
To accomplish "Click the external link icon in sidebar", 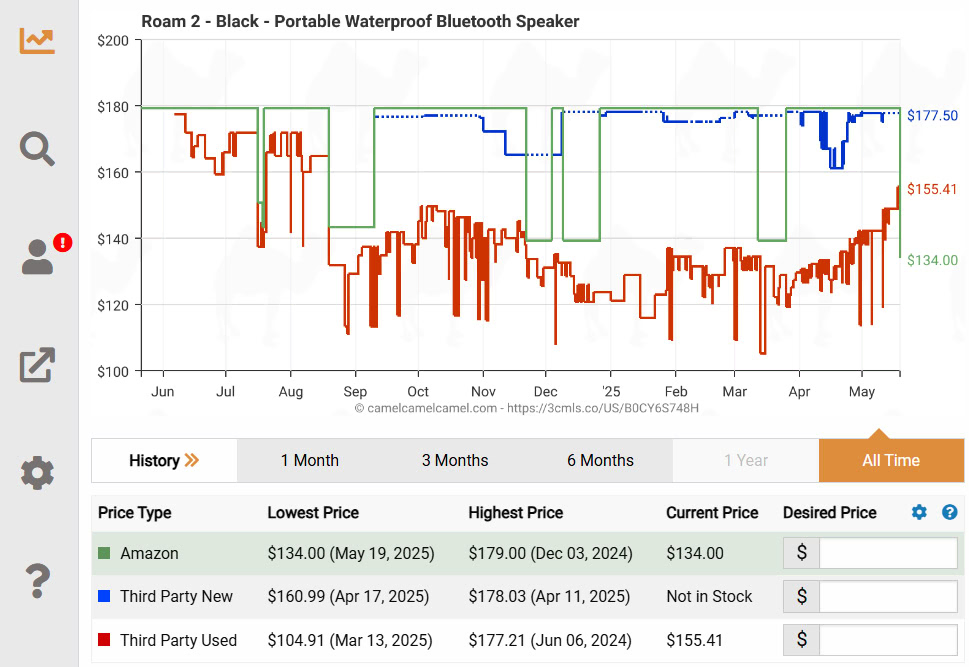I will pyautogui.click(x=37, y=365).
